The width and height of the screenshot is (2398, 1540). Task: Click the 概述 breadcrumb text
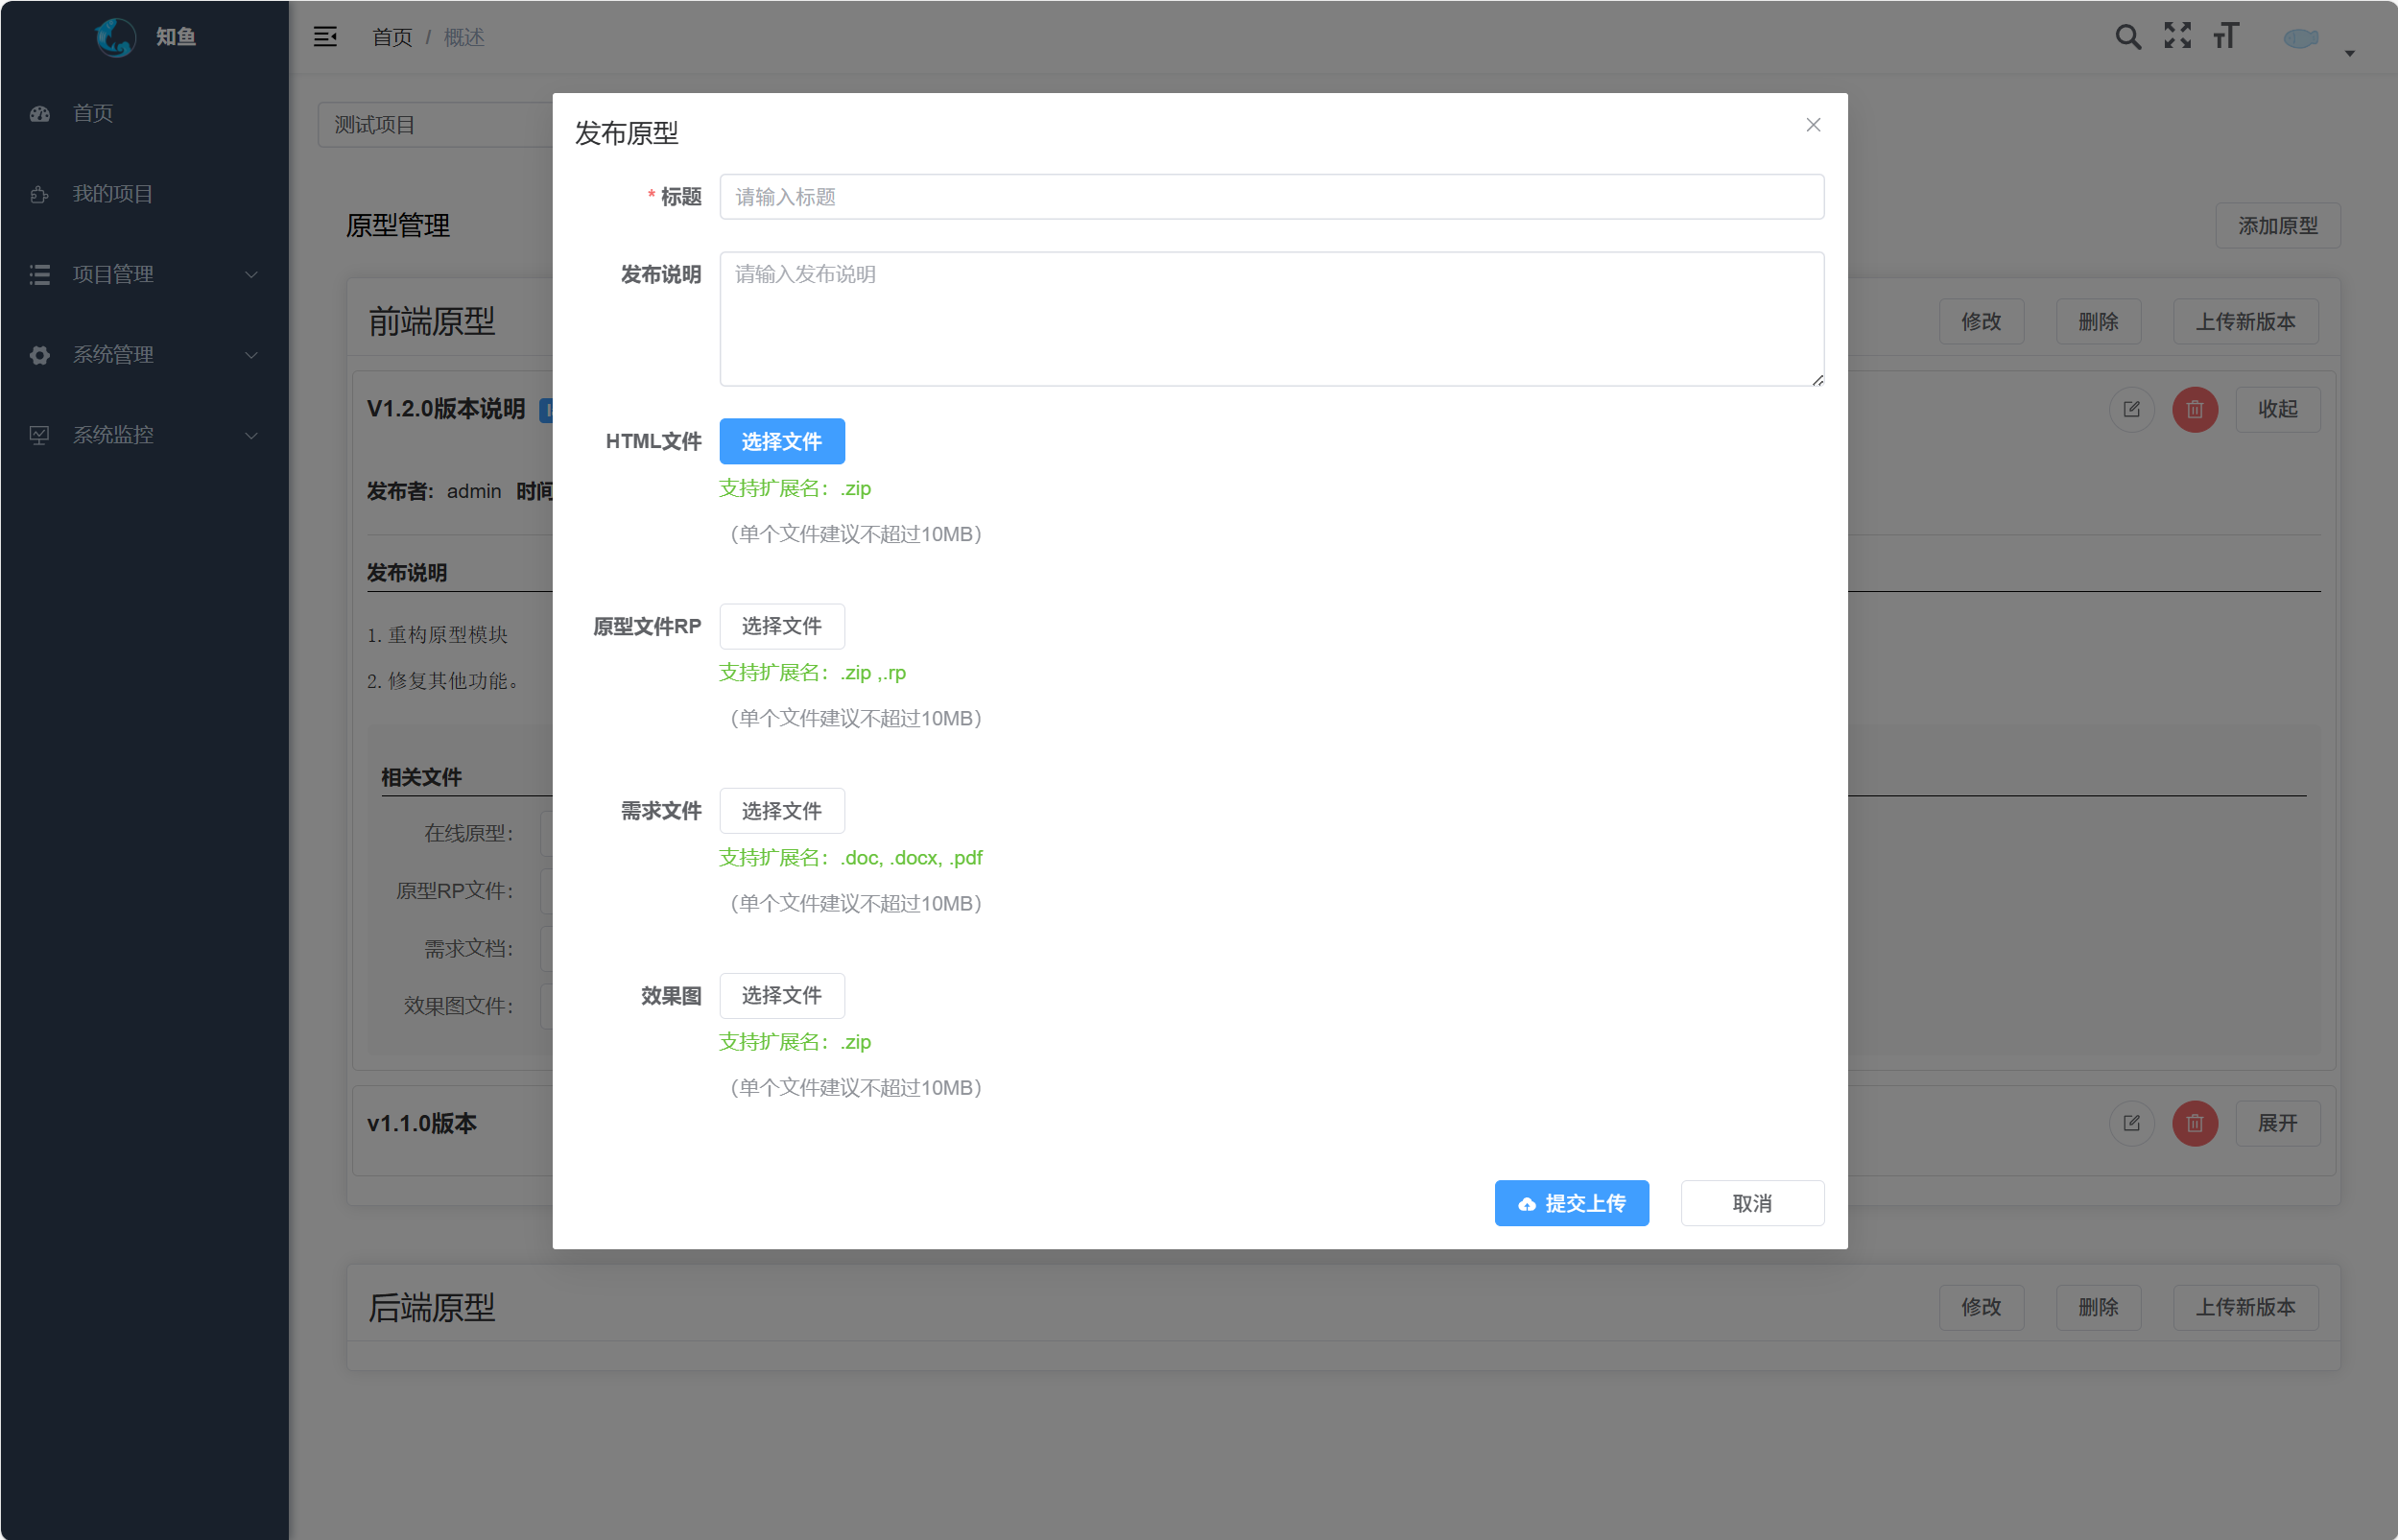pos(464,37)
